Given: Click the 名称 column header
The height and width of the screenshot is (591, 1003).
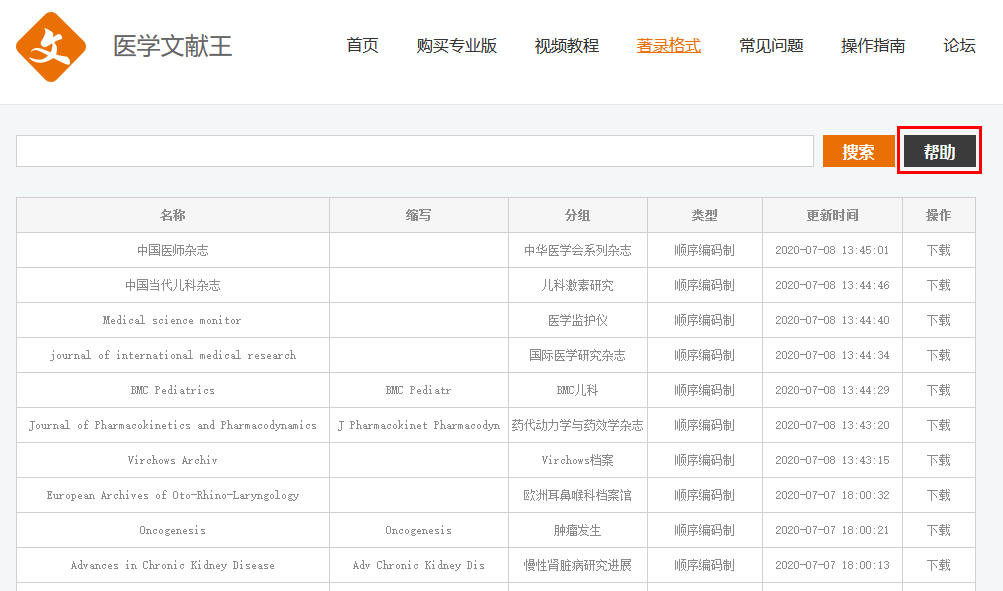Looking at the screenshot, I should coord(173,215).
